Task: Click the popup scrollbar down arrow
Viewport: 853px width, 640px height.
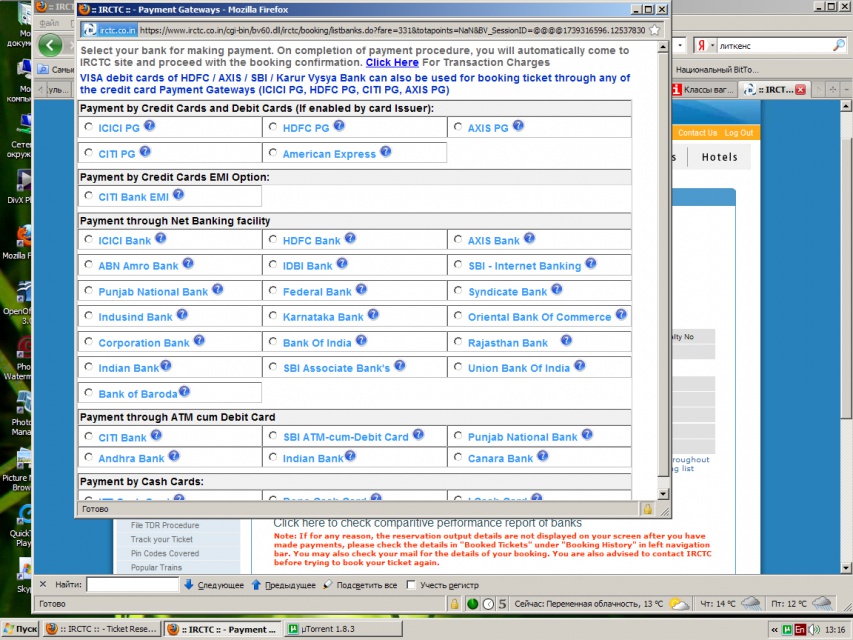Action: pos(663,492)
